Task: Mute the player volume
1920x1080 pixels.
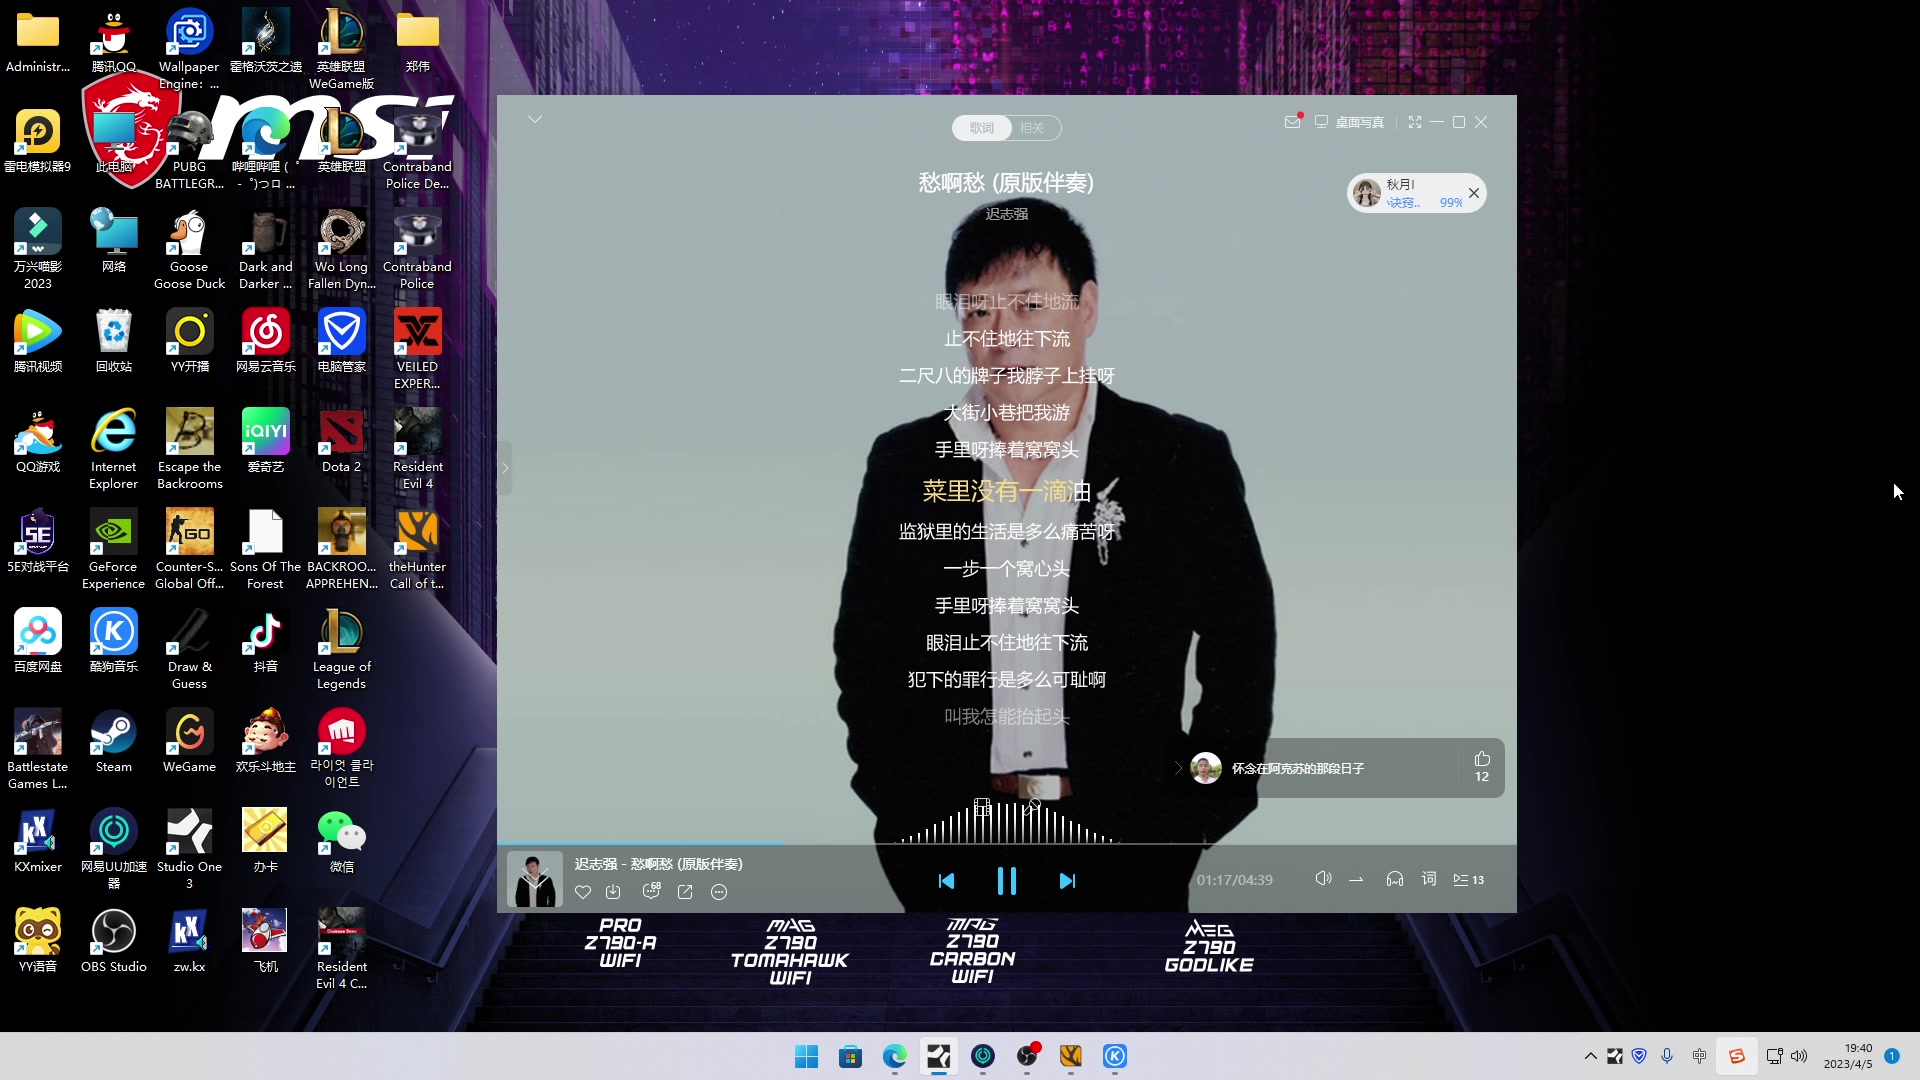Action: click(x=1323, y=879)
